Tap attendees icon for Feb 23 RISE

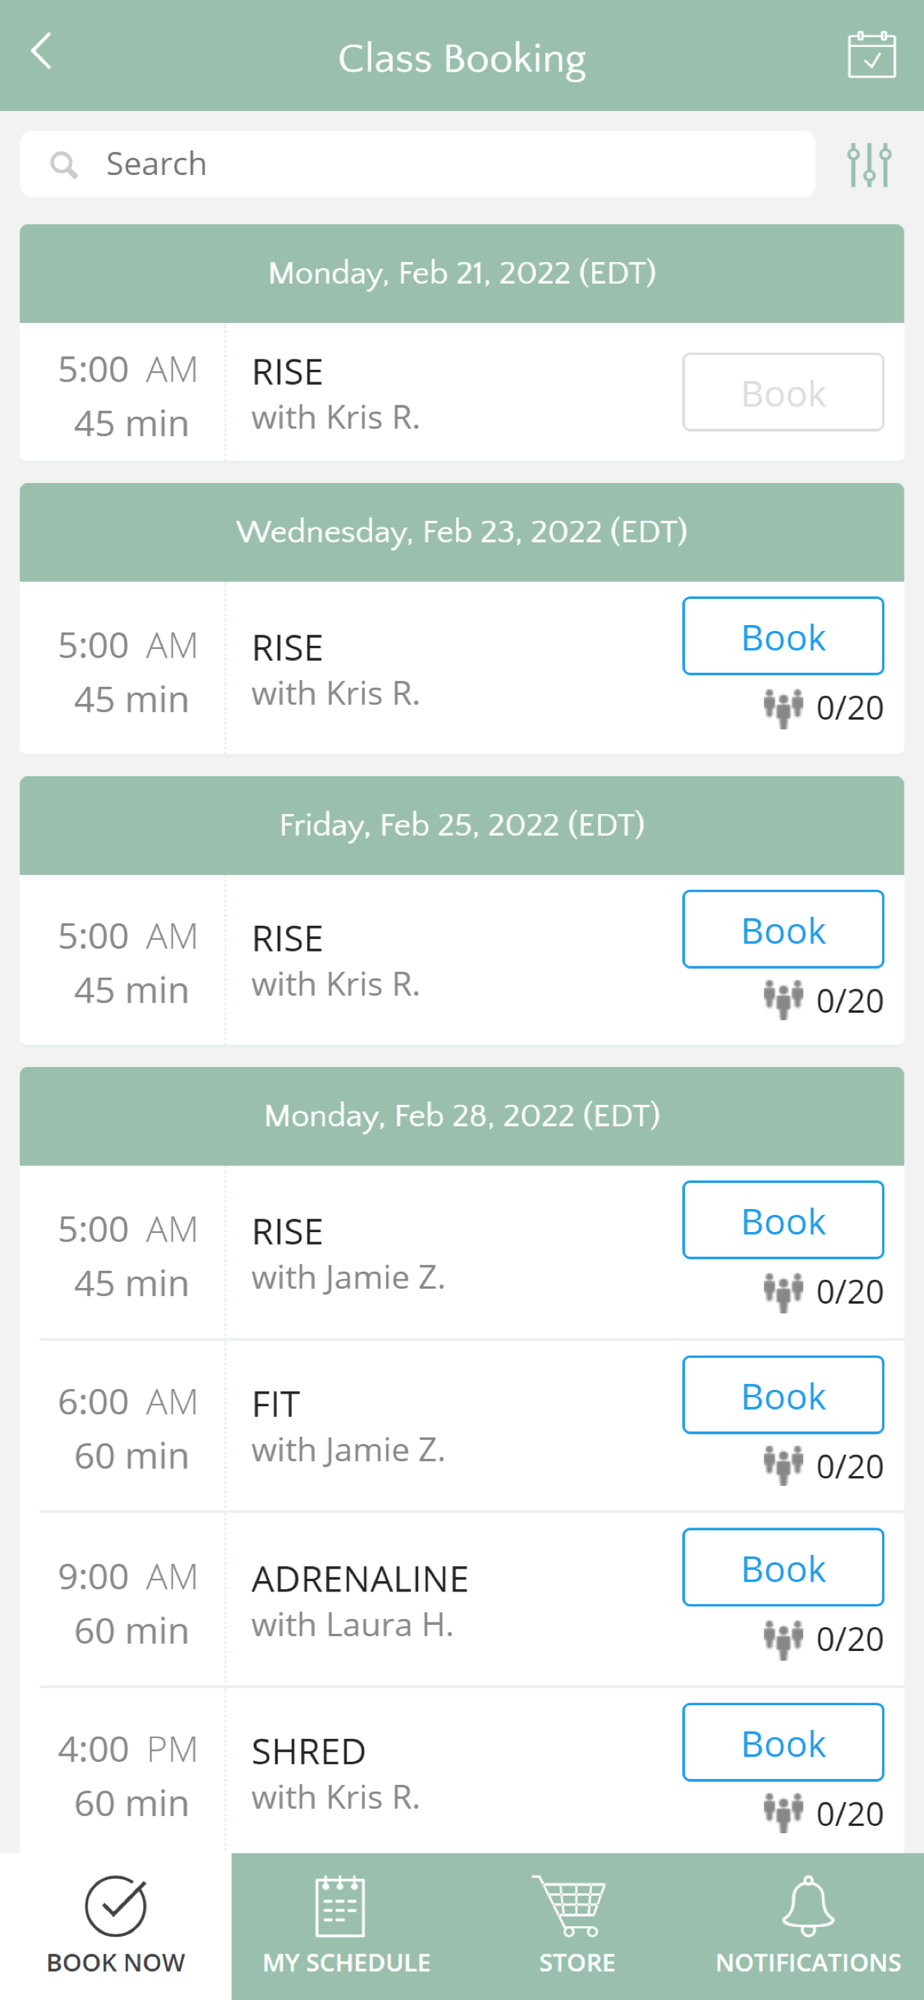pyautogui.click(x=783, y=708)
